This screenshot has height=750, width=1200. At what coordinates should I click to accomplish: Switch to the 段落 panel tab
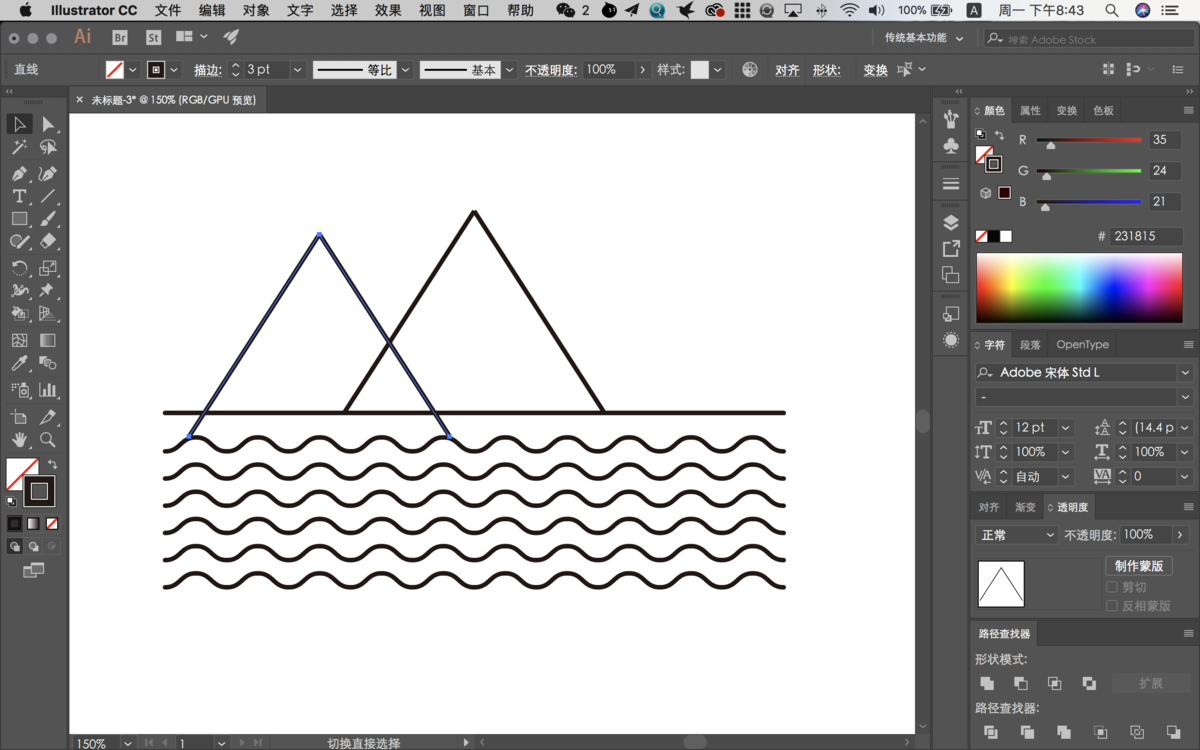[x=1030, y=345]
